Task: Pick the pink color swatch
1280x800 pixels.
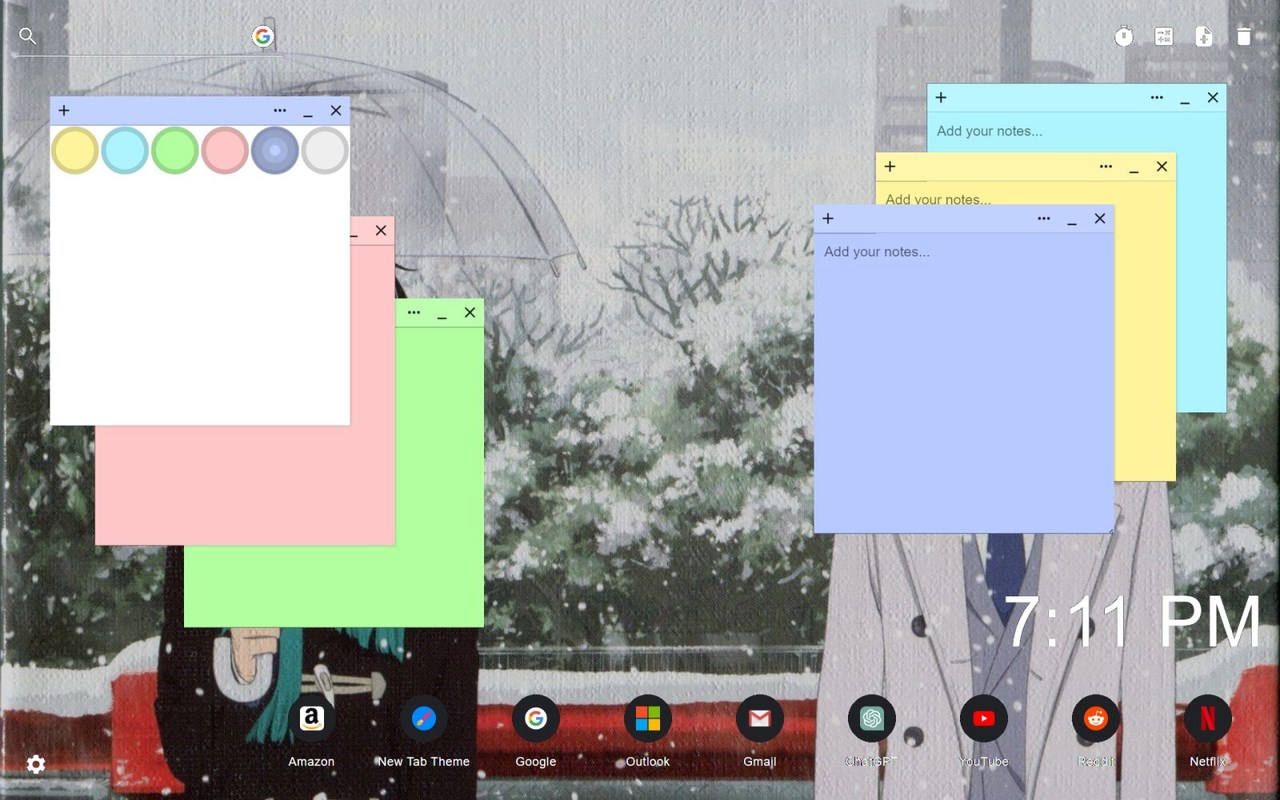Action: (x=225, y=150)
